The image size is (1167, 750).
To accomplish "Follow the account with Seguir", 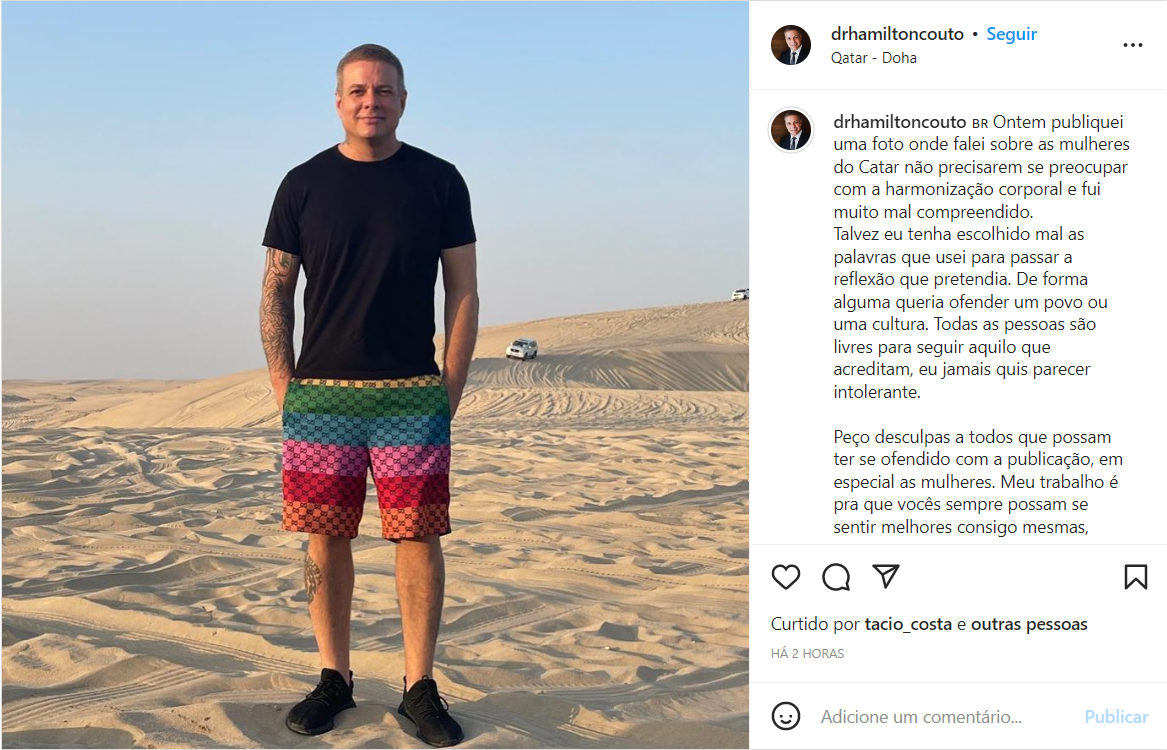I will [x=1011, y=34].
